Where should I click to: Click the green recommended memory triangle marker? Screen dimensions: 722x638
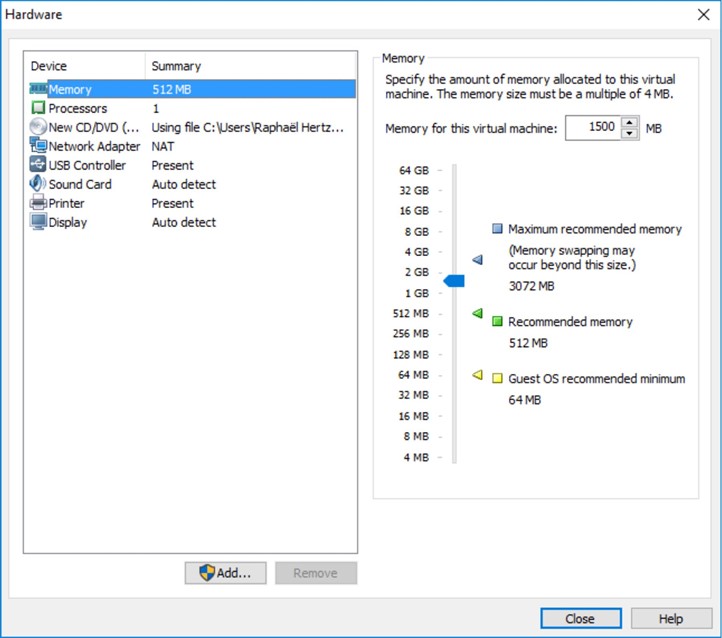pos(477,313)
